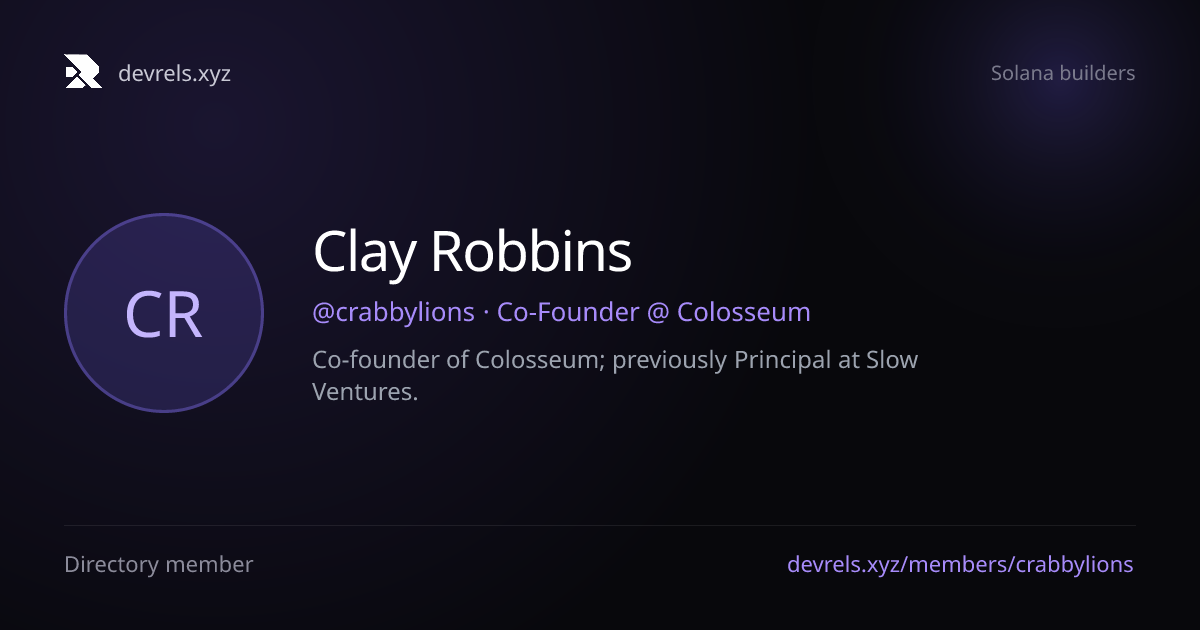
Task: Select the Directory member label
Action: coord(159,564)
